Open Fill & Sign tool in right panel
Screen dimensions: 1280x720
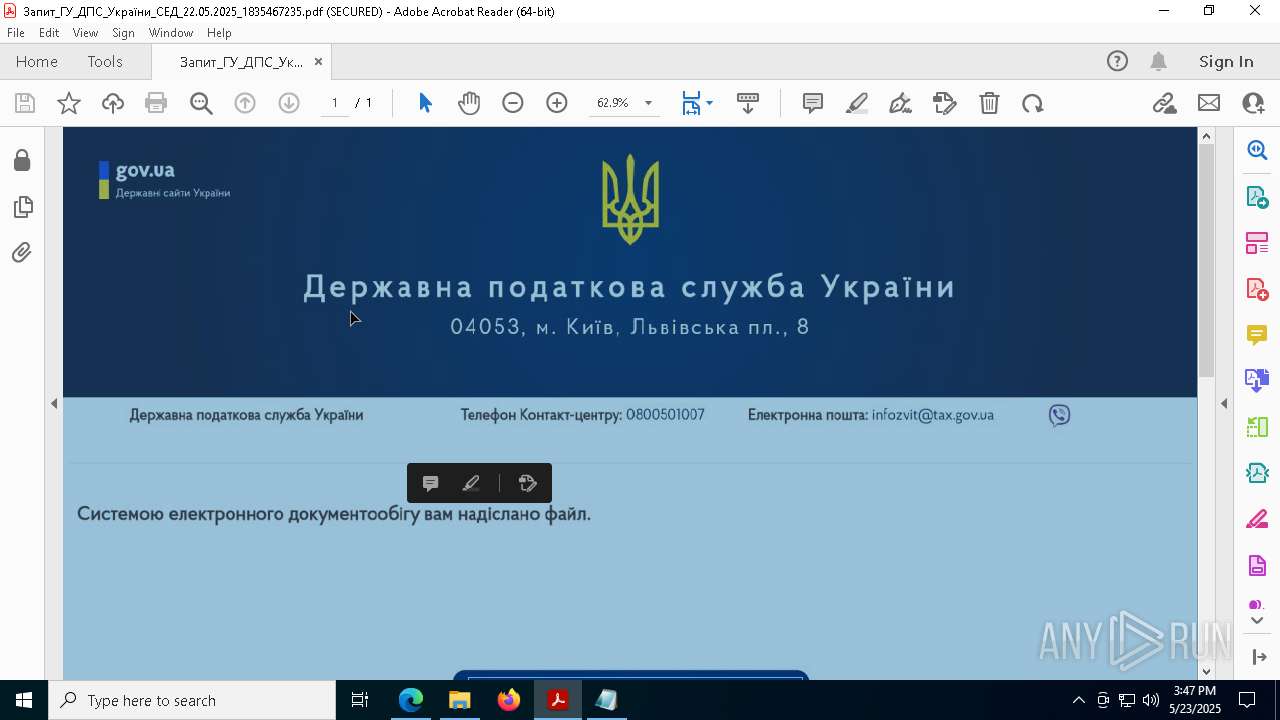[1257, 519]
